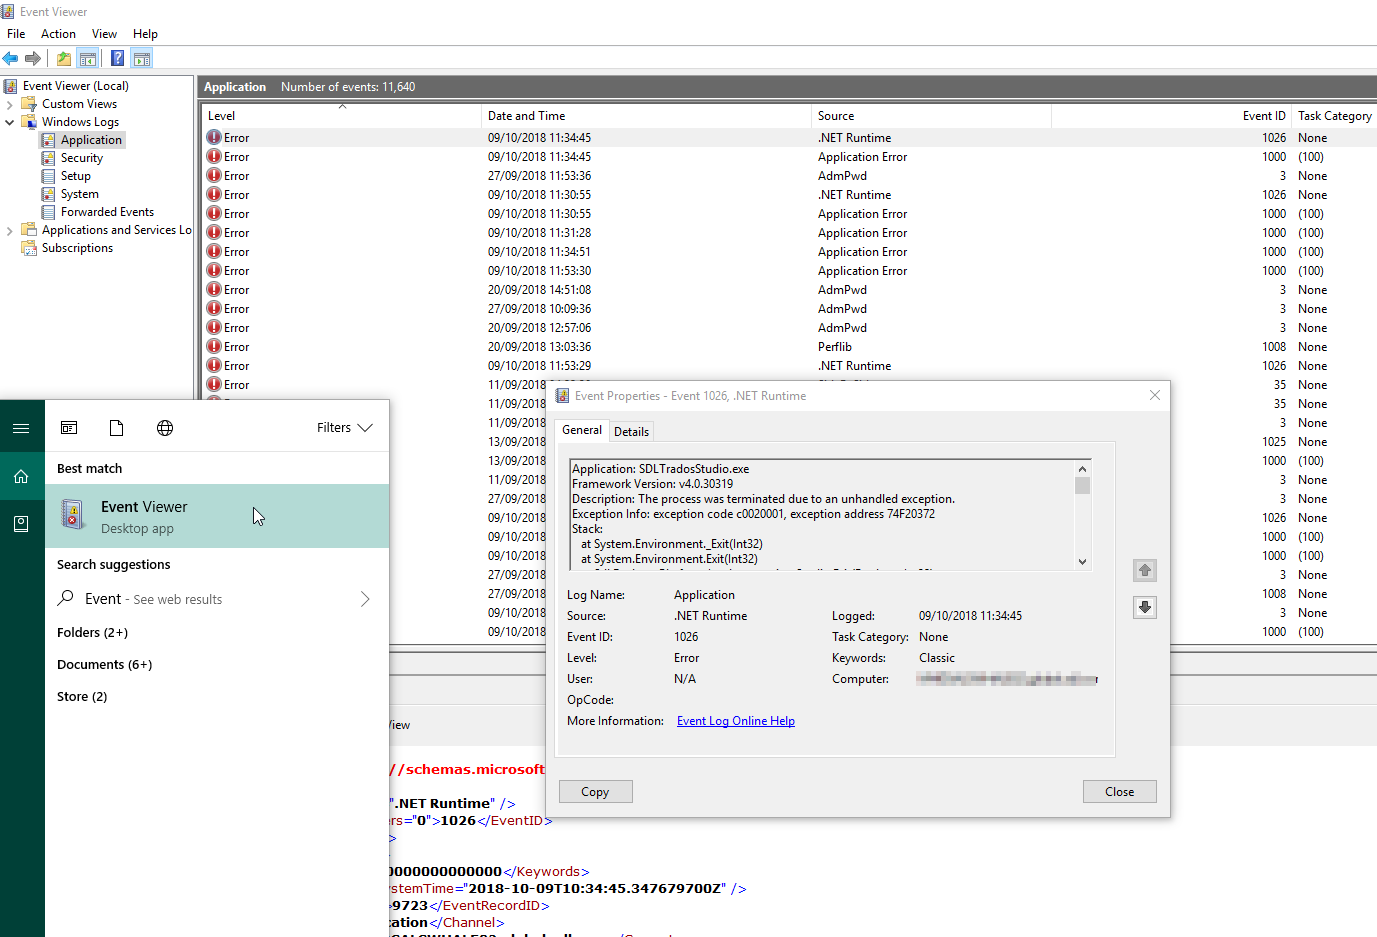Click the Task Category column header

(1335, 116)
